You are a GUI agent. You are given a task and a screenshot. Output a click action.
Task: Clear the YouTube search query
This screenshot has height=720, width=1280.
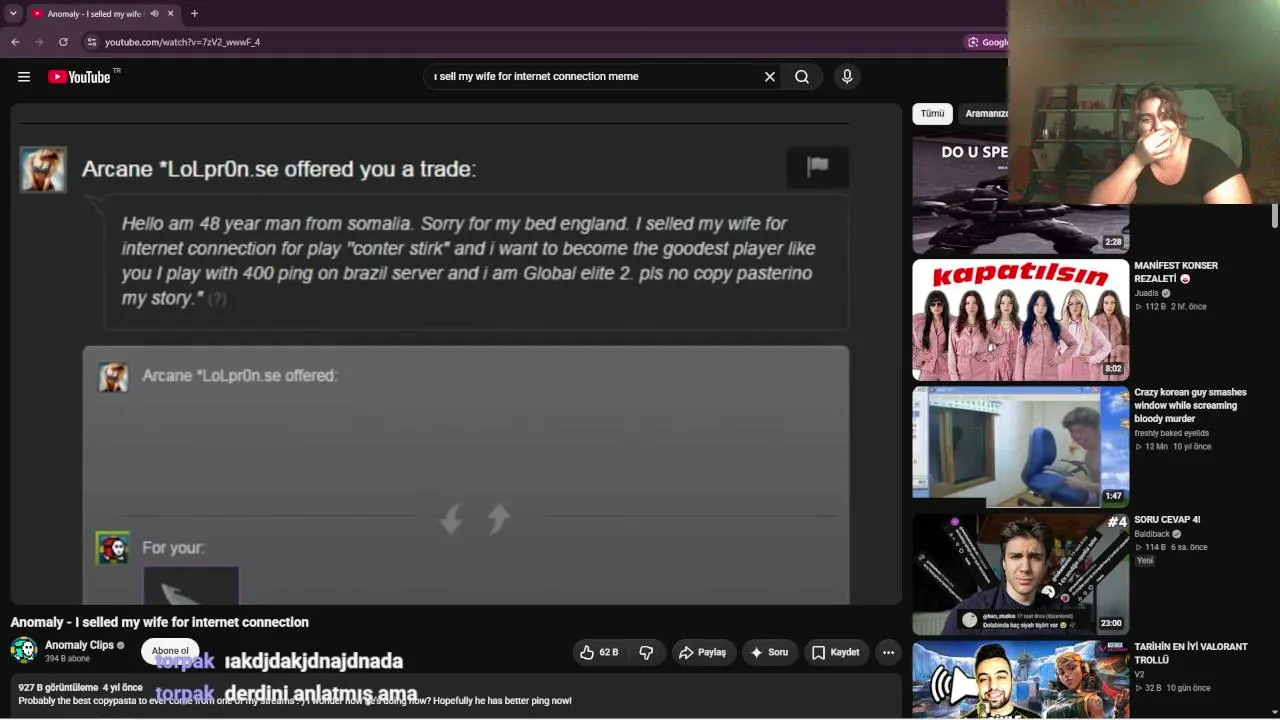click(770, 77)
